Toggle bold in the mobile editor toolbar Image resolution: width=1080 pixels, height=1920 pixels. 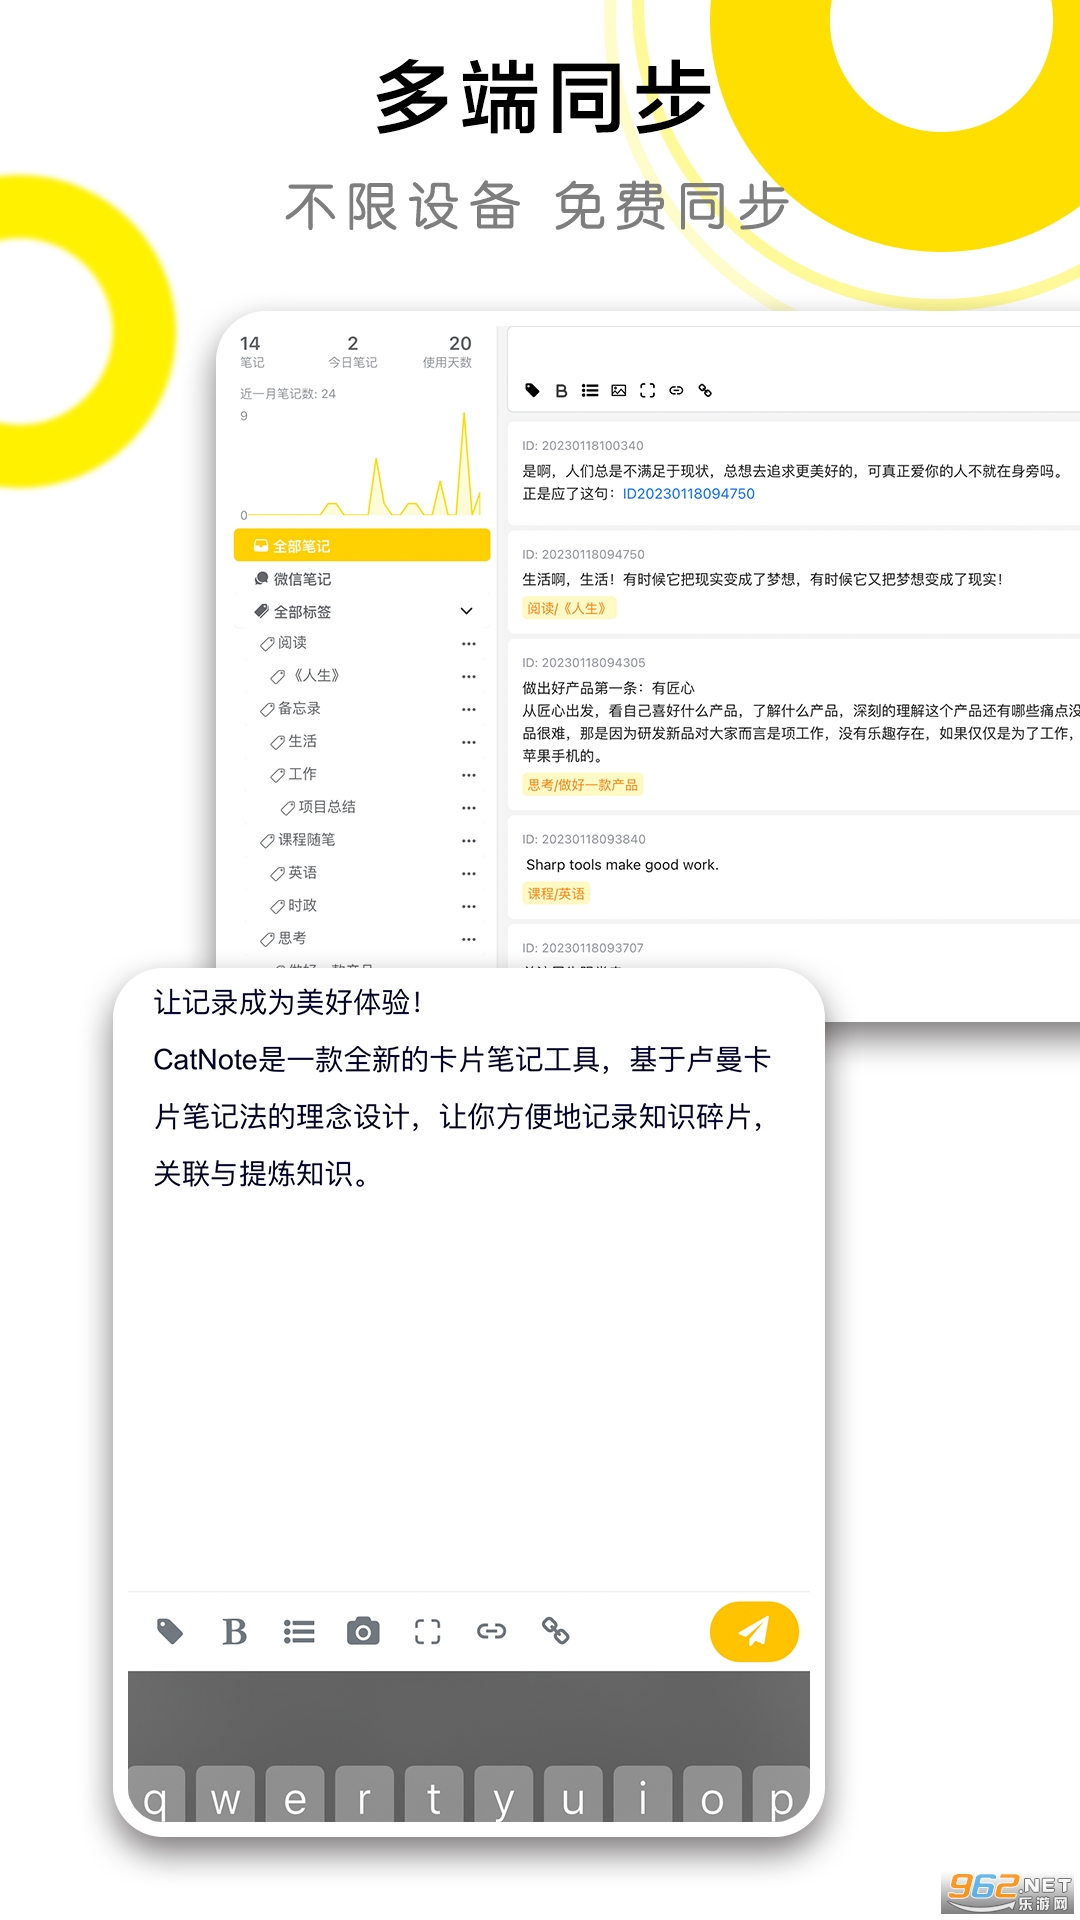234,1632
